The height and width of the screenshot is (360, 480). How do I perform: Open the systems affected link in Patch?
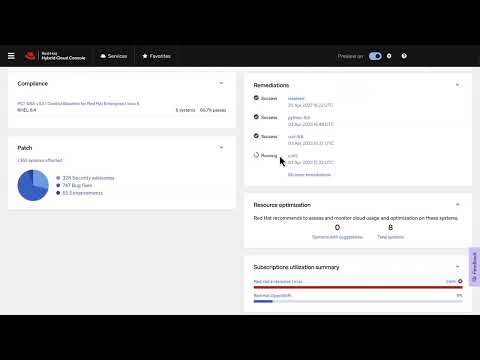[x=40, y=160]
